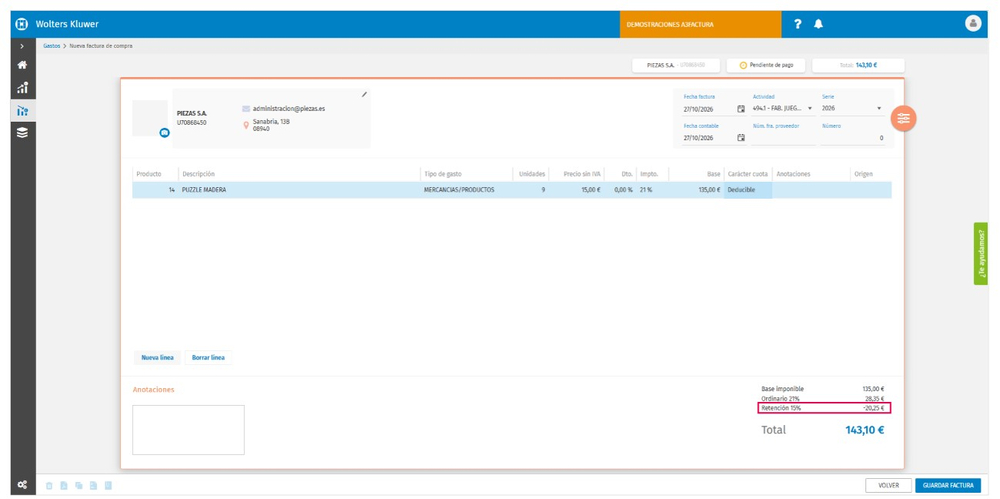Click the Wolters Kluwer logo icon
This screenshot has width=1000, height=499.
click(22, 24)
